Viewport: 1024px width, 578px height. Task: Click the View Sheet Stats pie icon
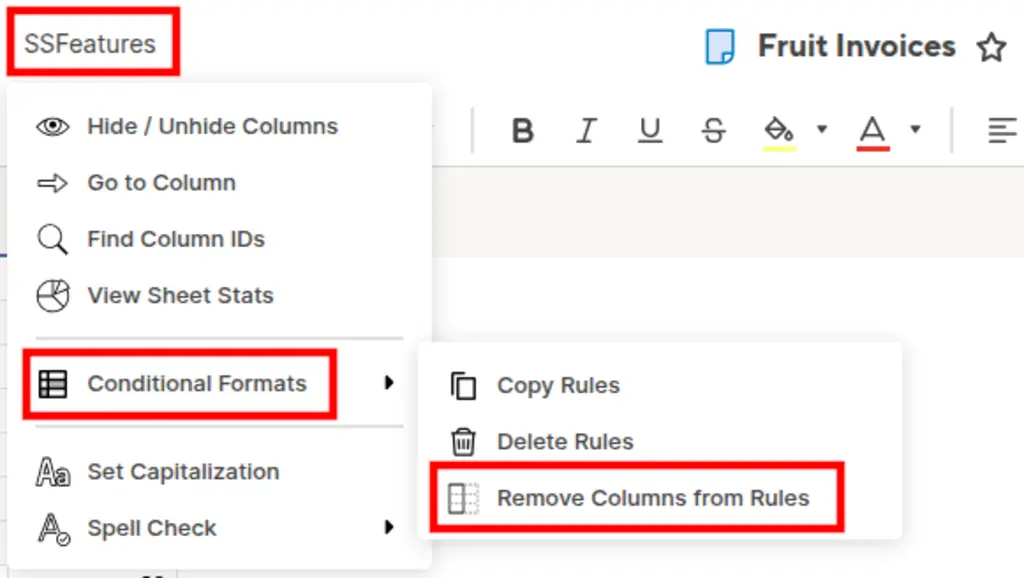(x=52, y=296)
